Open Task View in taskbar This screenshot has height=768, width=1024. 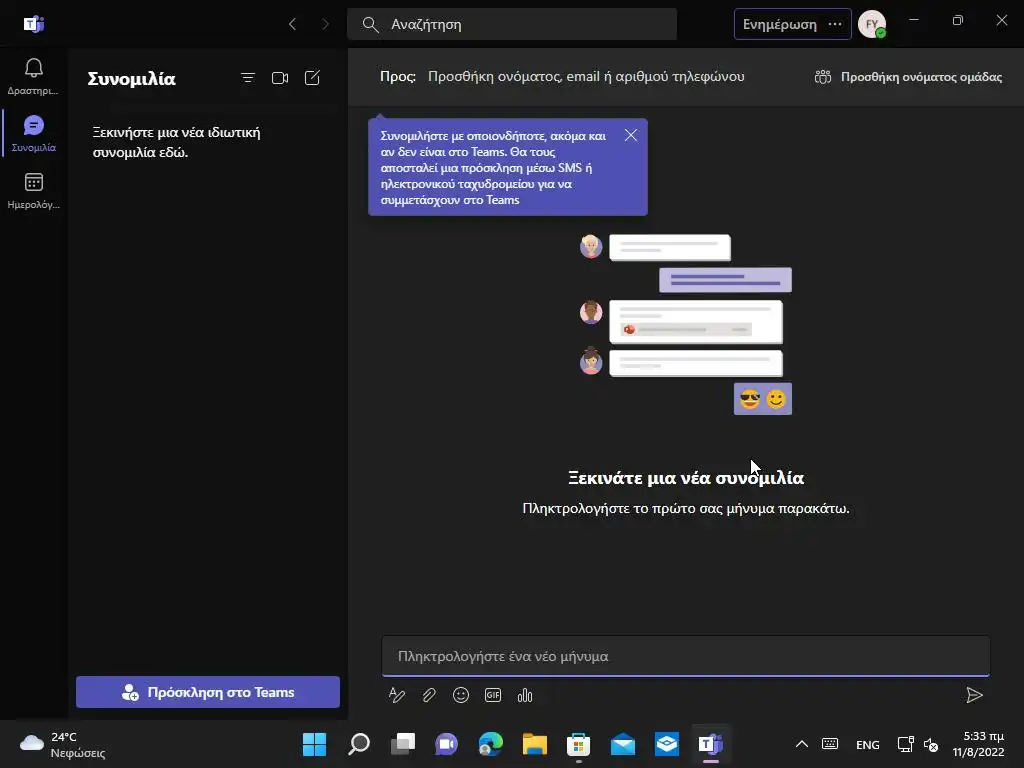tap(403, 744)
